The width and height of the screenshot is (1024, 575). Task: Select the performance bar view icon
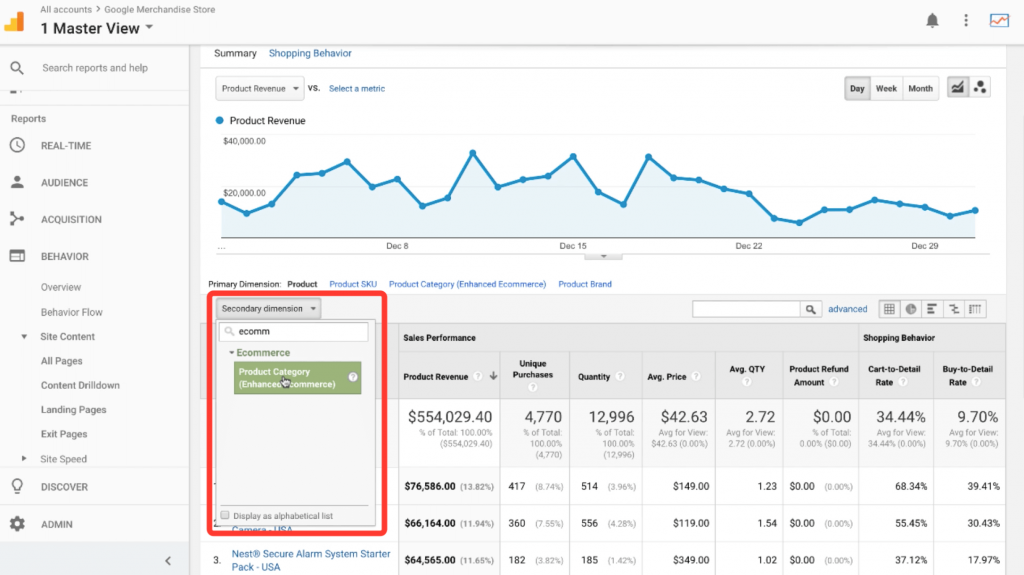pyautogui.click(x=932, y=309)
